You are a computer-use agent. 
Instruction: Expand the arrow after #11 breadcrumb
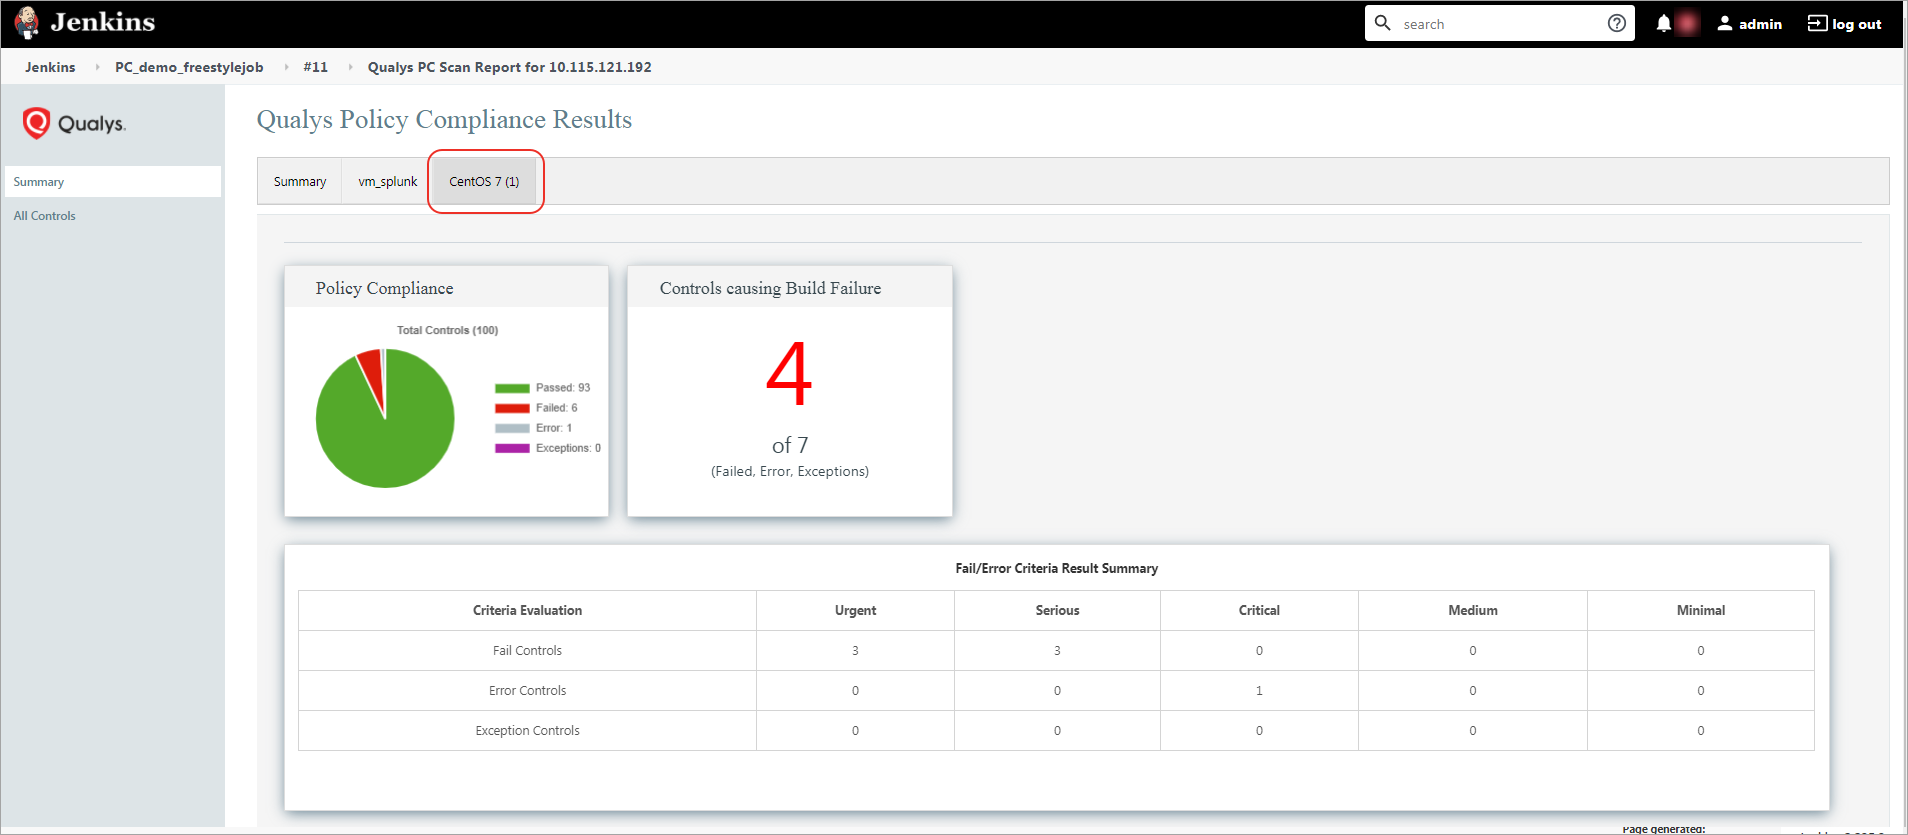(350, 67)
